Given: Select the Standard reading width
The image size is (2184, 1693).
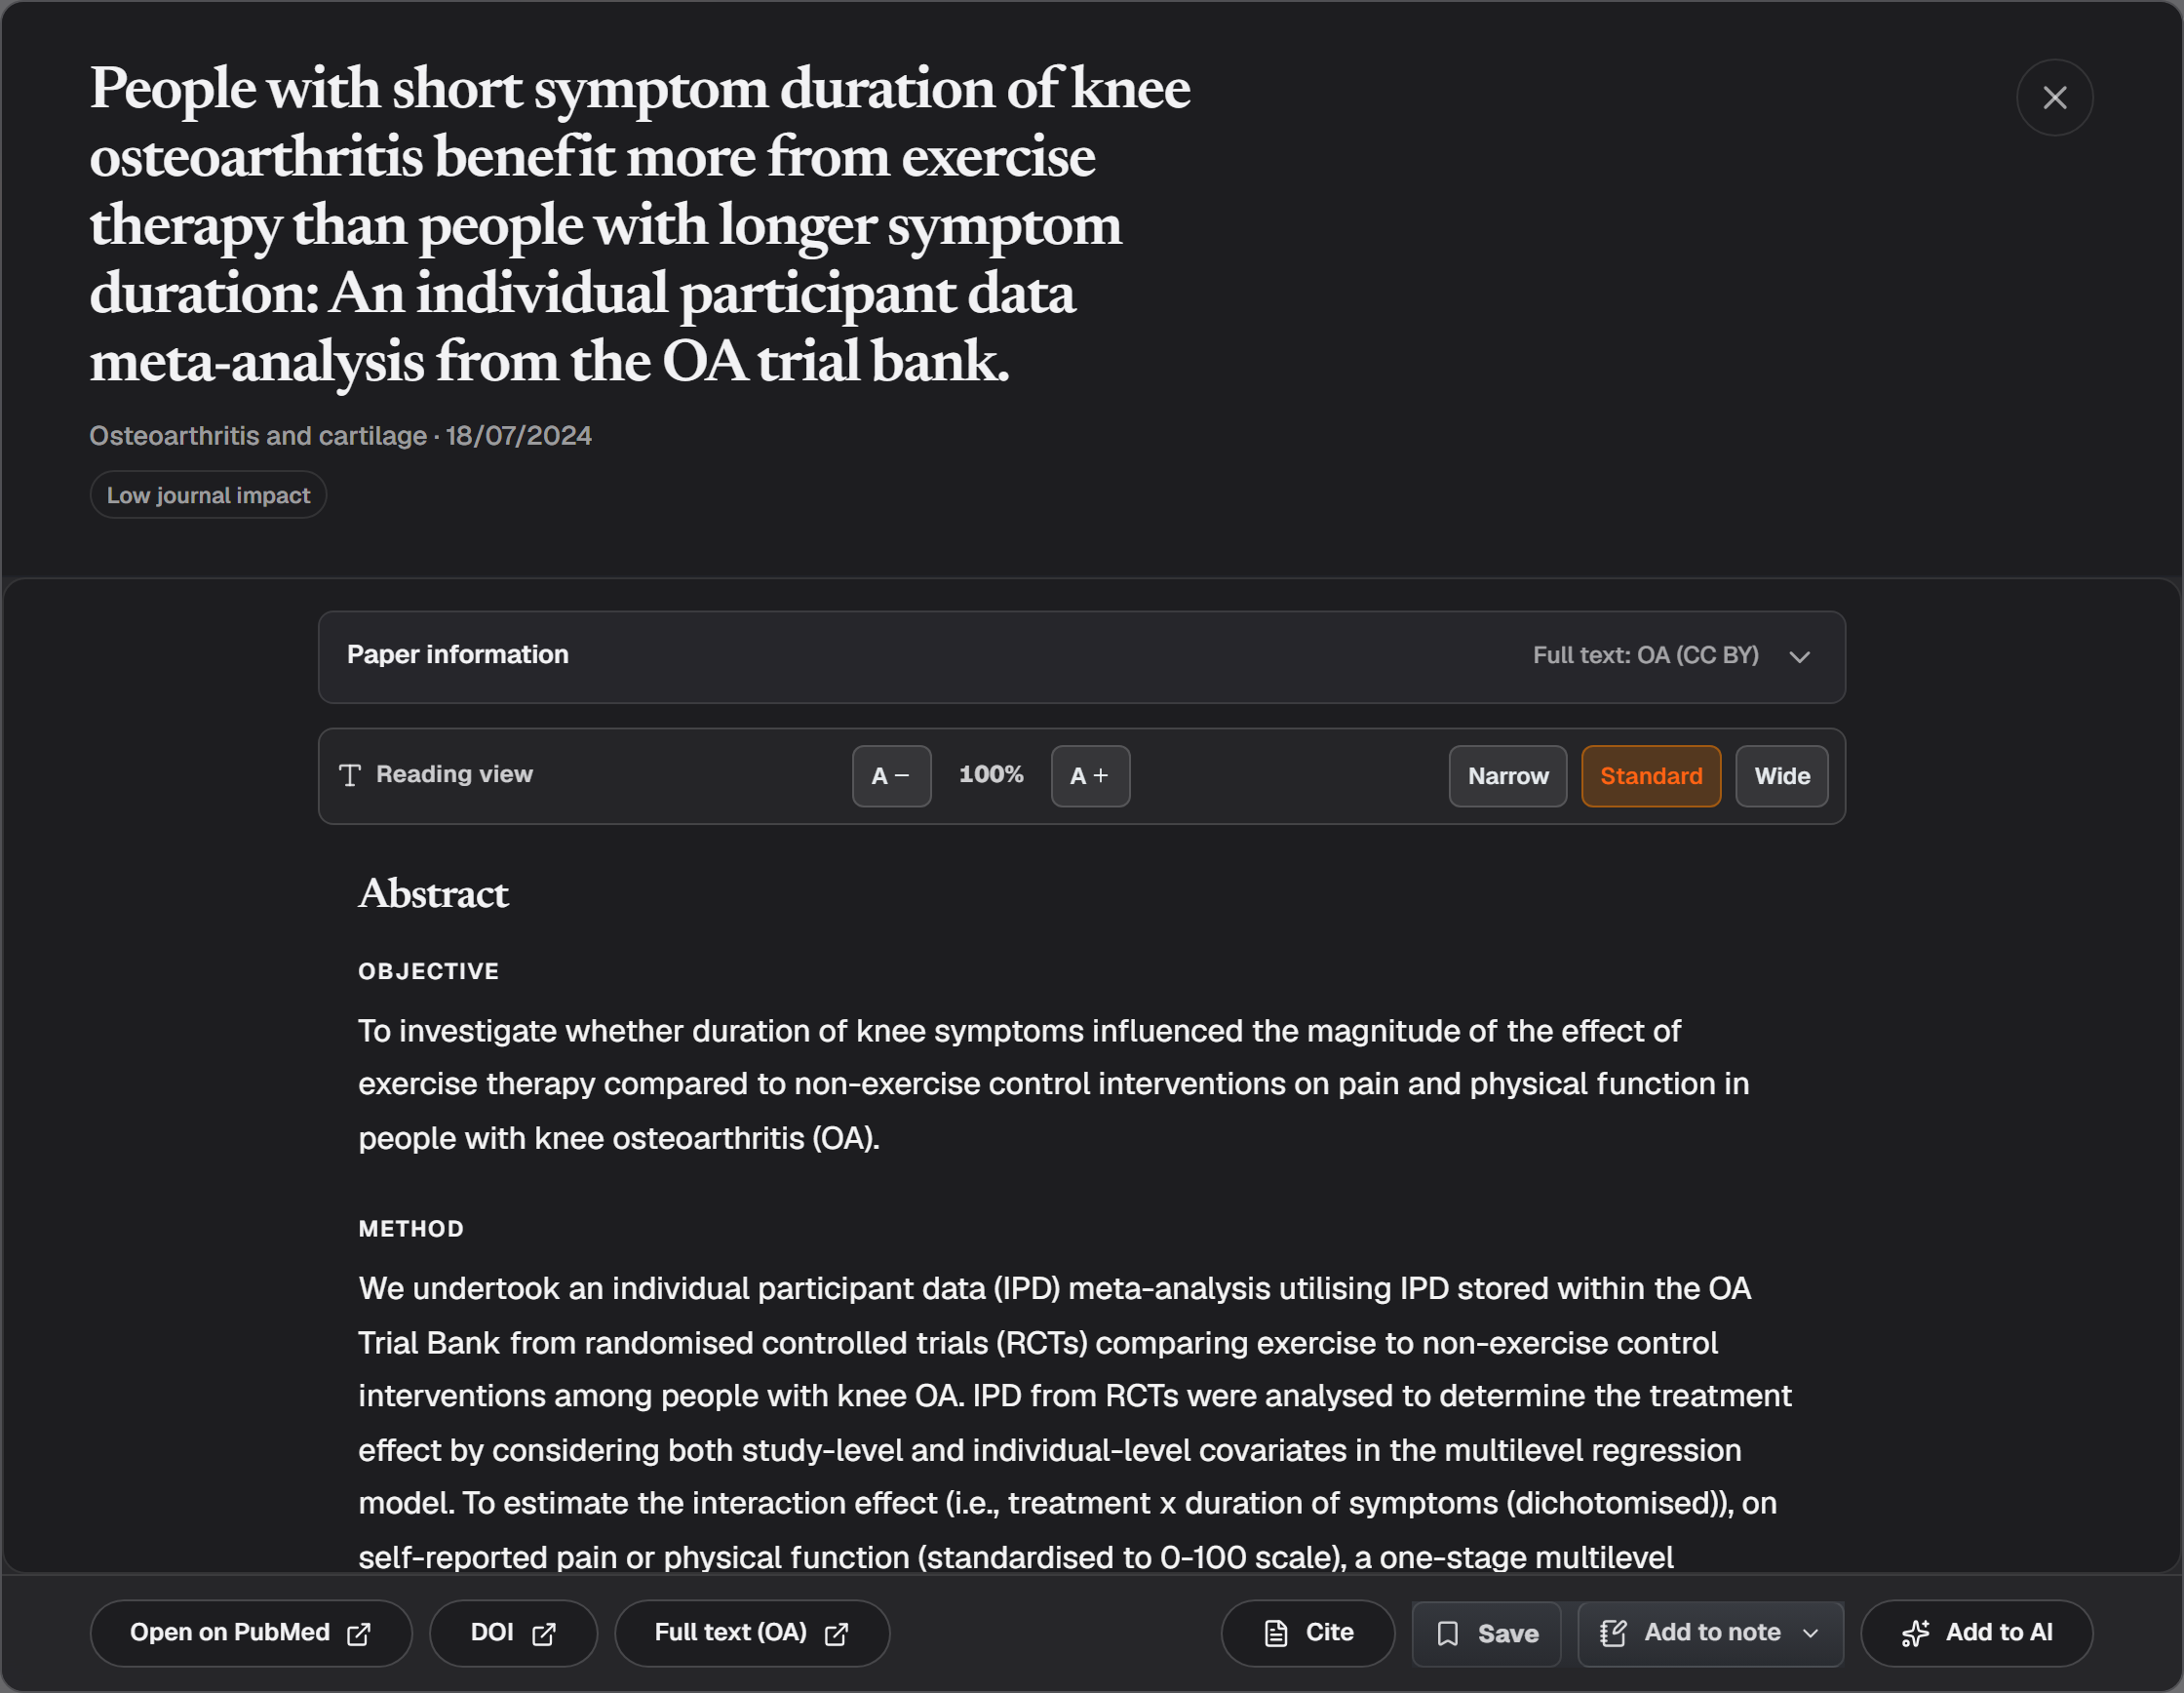Looking at the screenshot, I should (1650, 776).
